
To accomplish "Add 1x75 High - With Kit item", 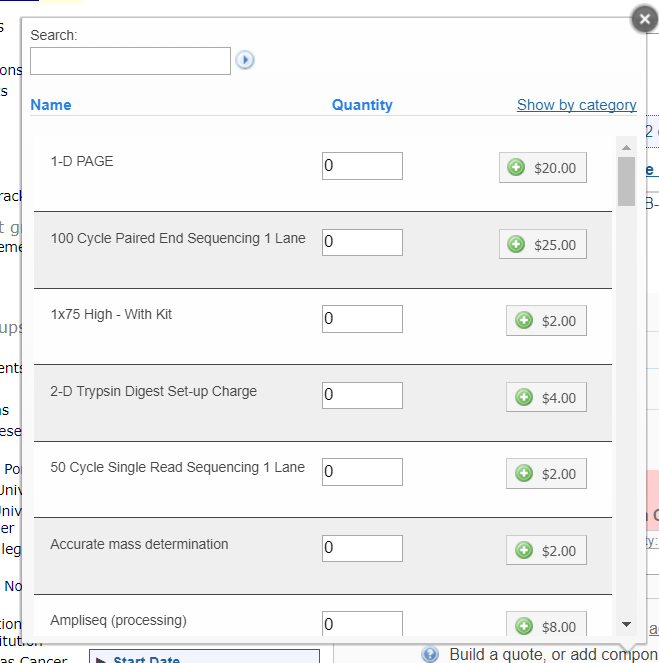I will 546,321.
